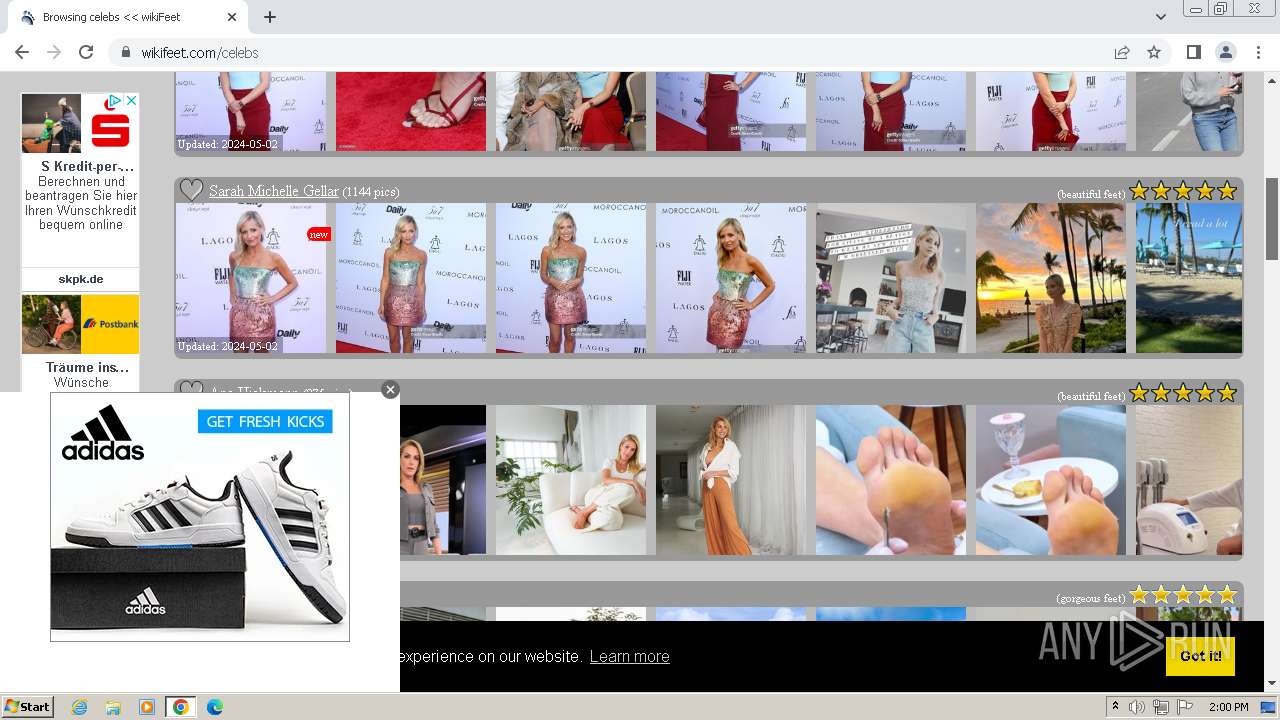The height and width of the screenshot is (720, 1280).
Task: Rate Sarah Michelle Gellar with the stars
Action: pos(1184,191)
